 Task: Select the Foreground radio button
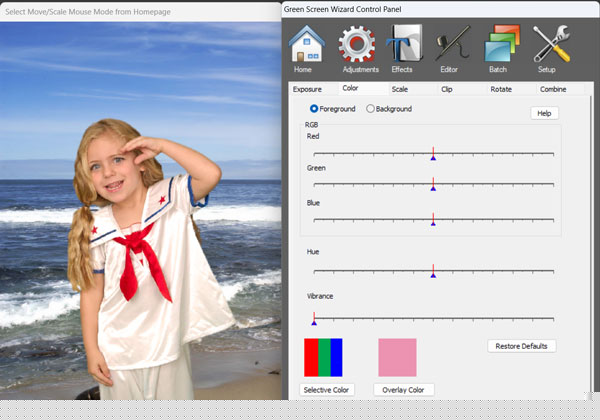click(x=314, y=109)
